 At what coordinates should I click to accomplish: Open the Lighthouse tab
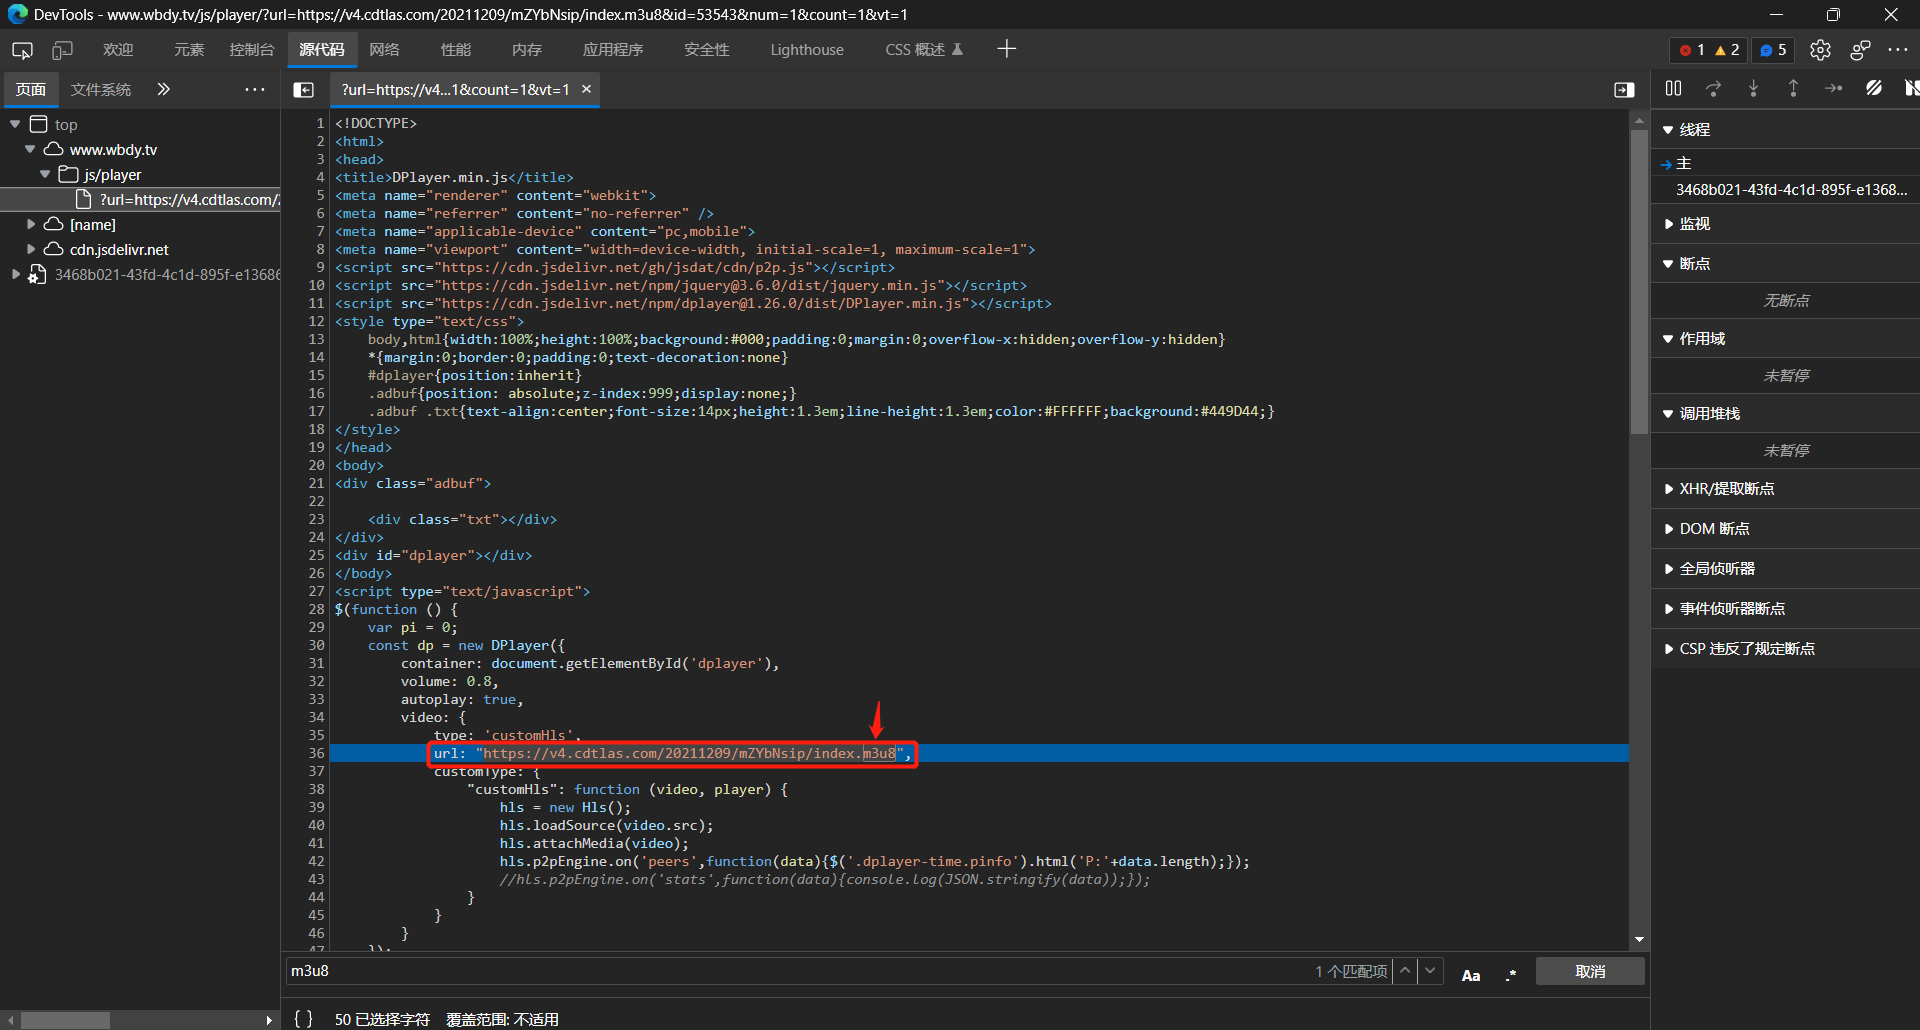tap(807, 50)
